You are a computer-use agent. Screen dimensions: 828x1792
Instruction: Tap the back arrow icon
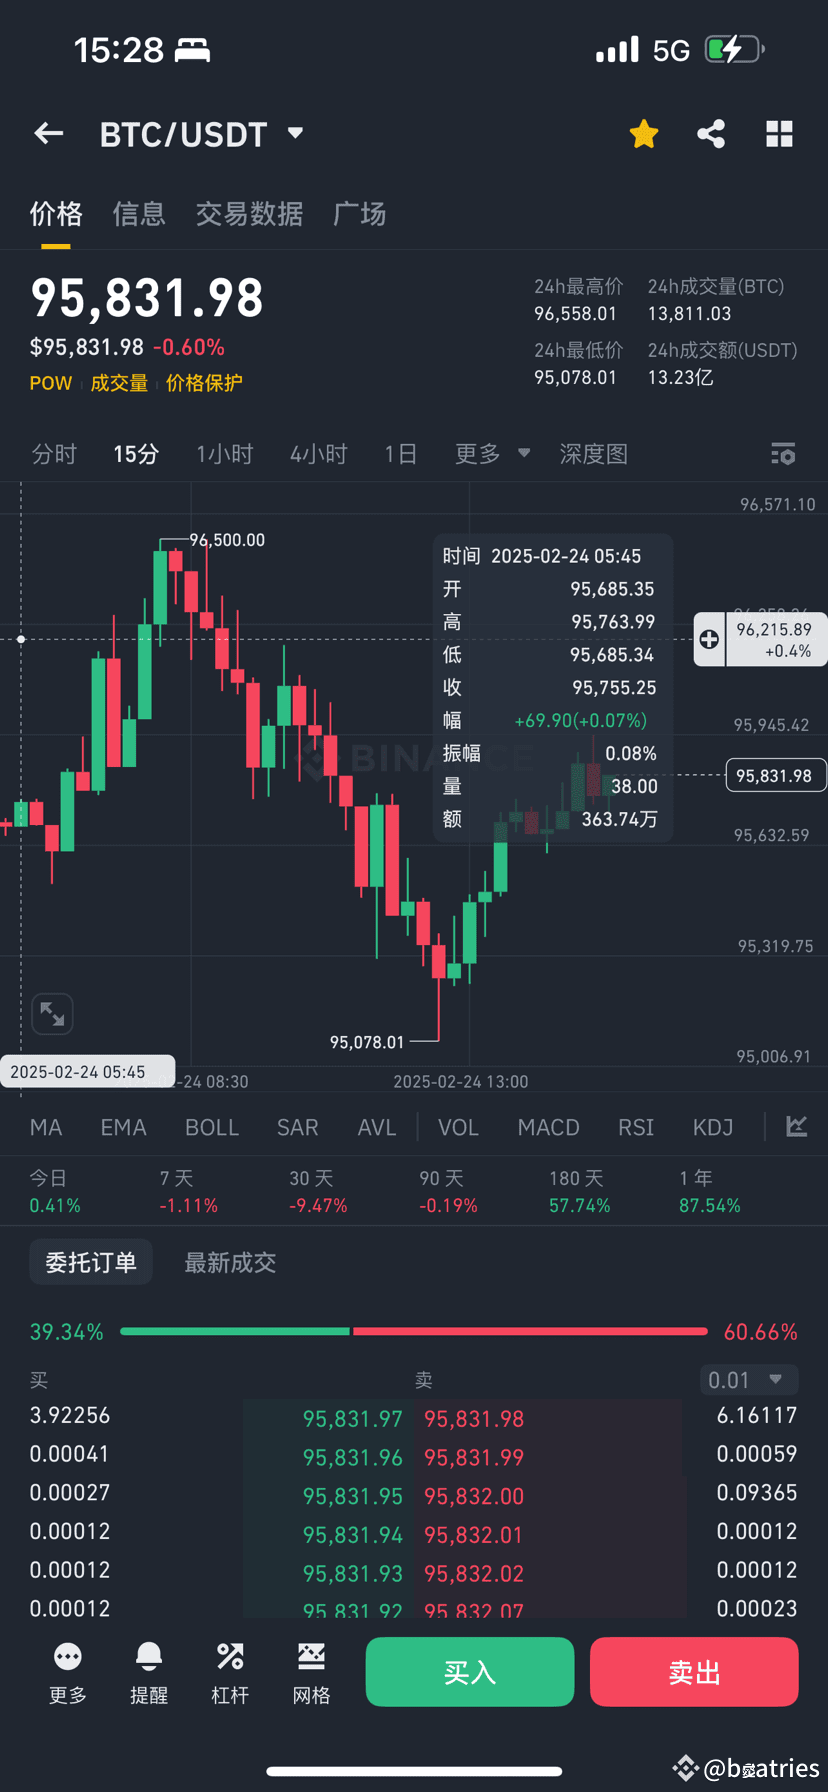click(49, 134)
